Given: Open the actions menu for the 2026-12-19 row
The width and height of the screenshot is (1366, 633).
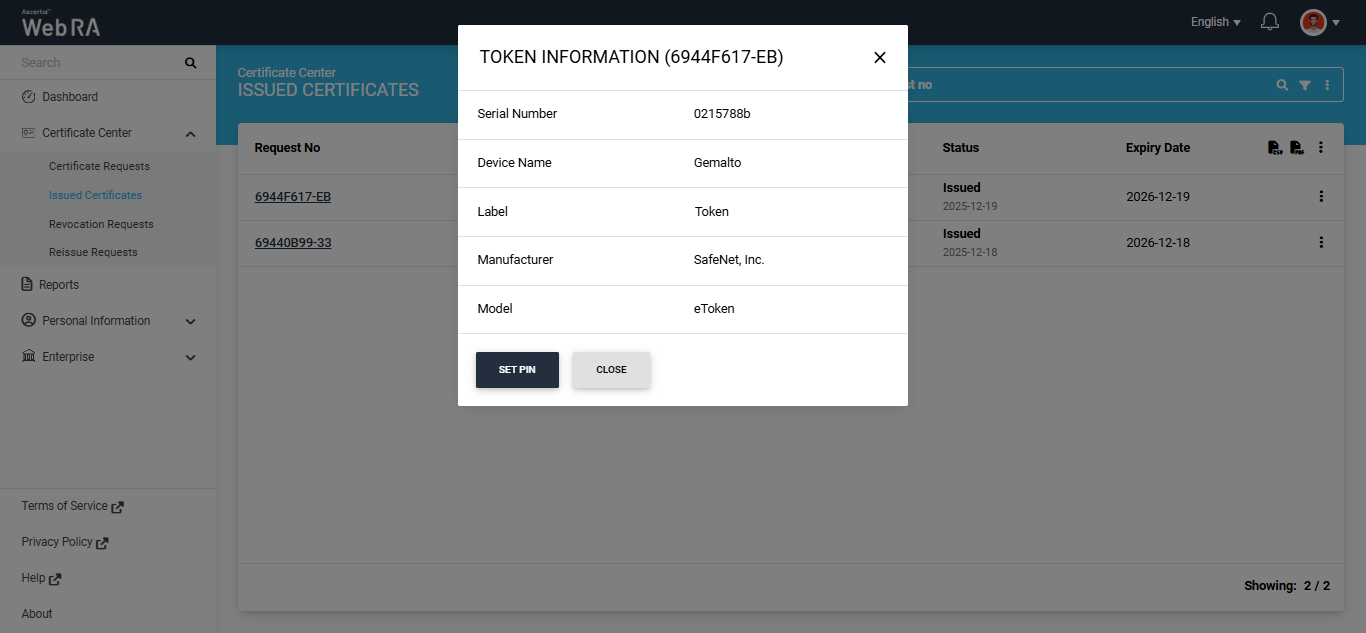Looking at the screenshot, I should point(1321,197).
